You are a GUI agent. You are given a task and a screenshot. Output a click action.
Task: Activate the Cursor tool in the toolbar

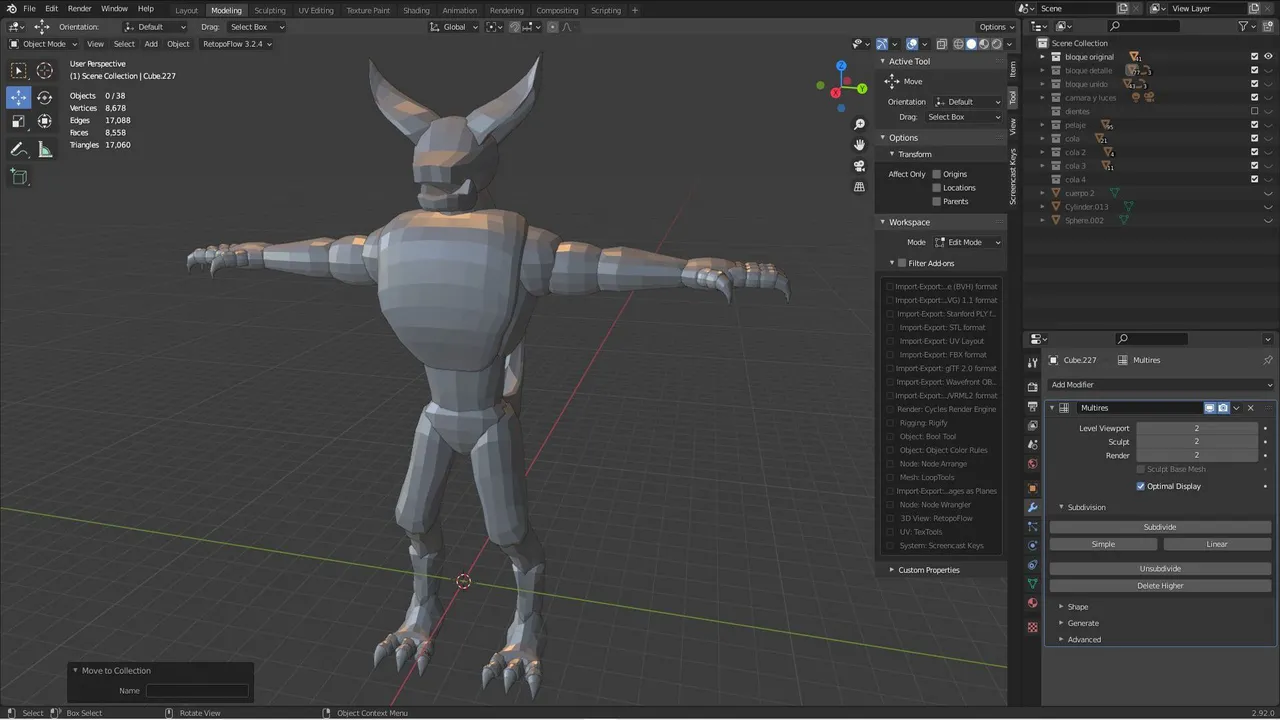pyautogui.click(x=45, y=70)
